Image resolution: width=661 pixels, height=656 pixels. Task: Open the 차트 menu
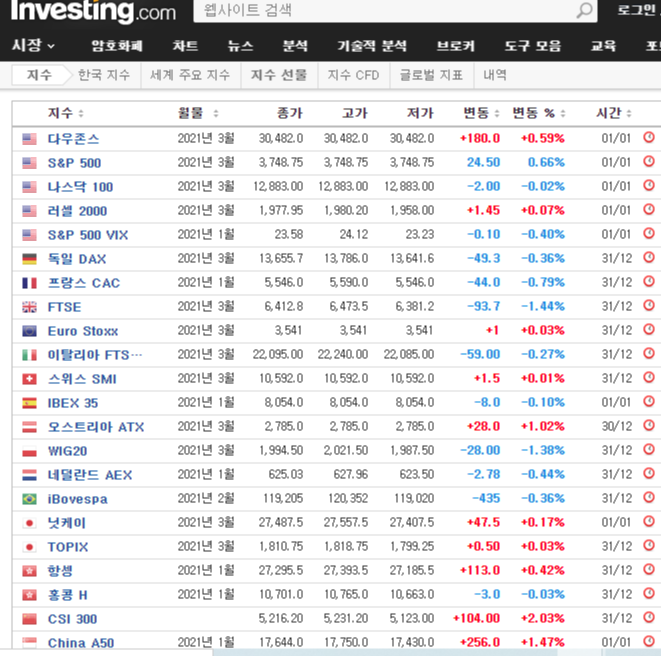[185, 46]
